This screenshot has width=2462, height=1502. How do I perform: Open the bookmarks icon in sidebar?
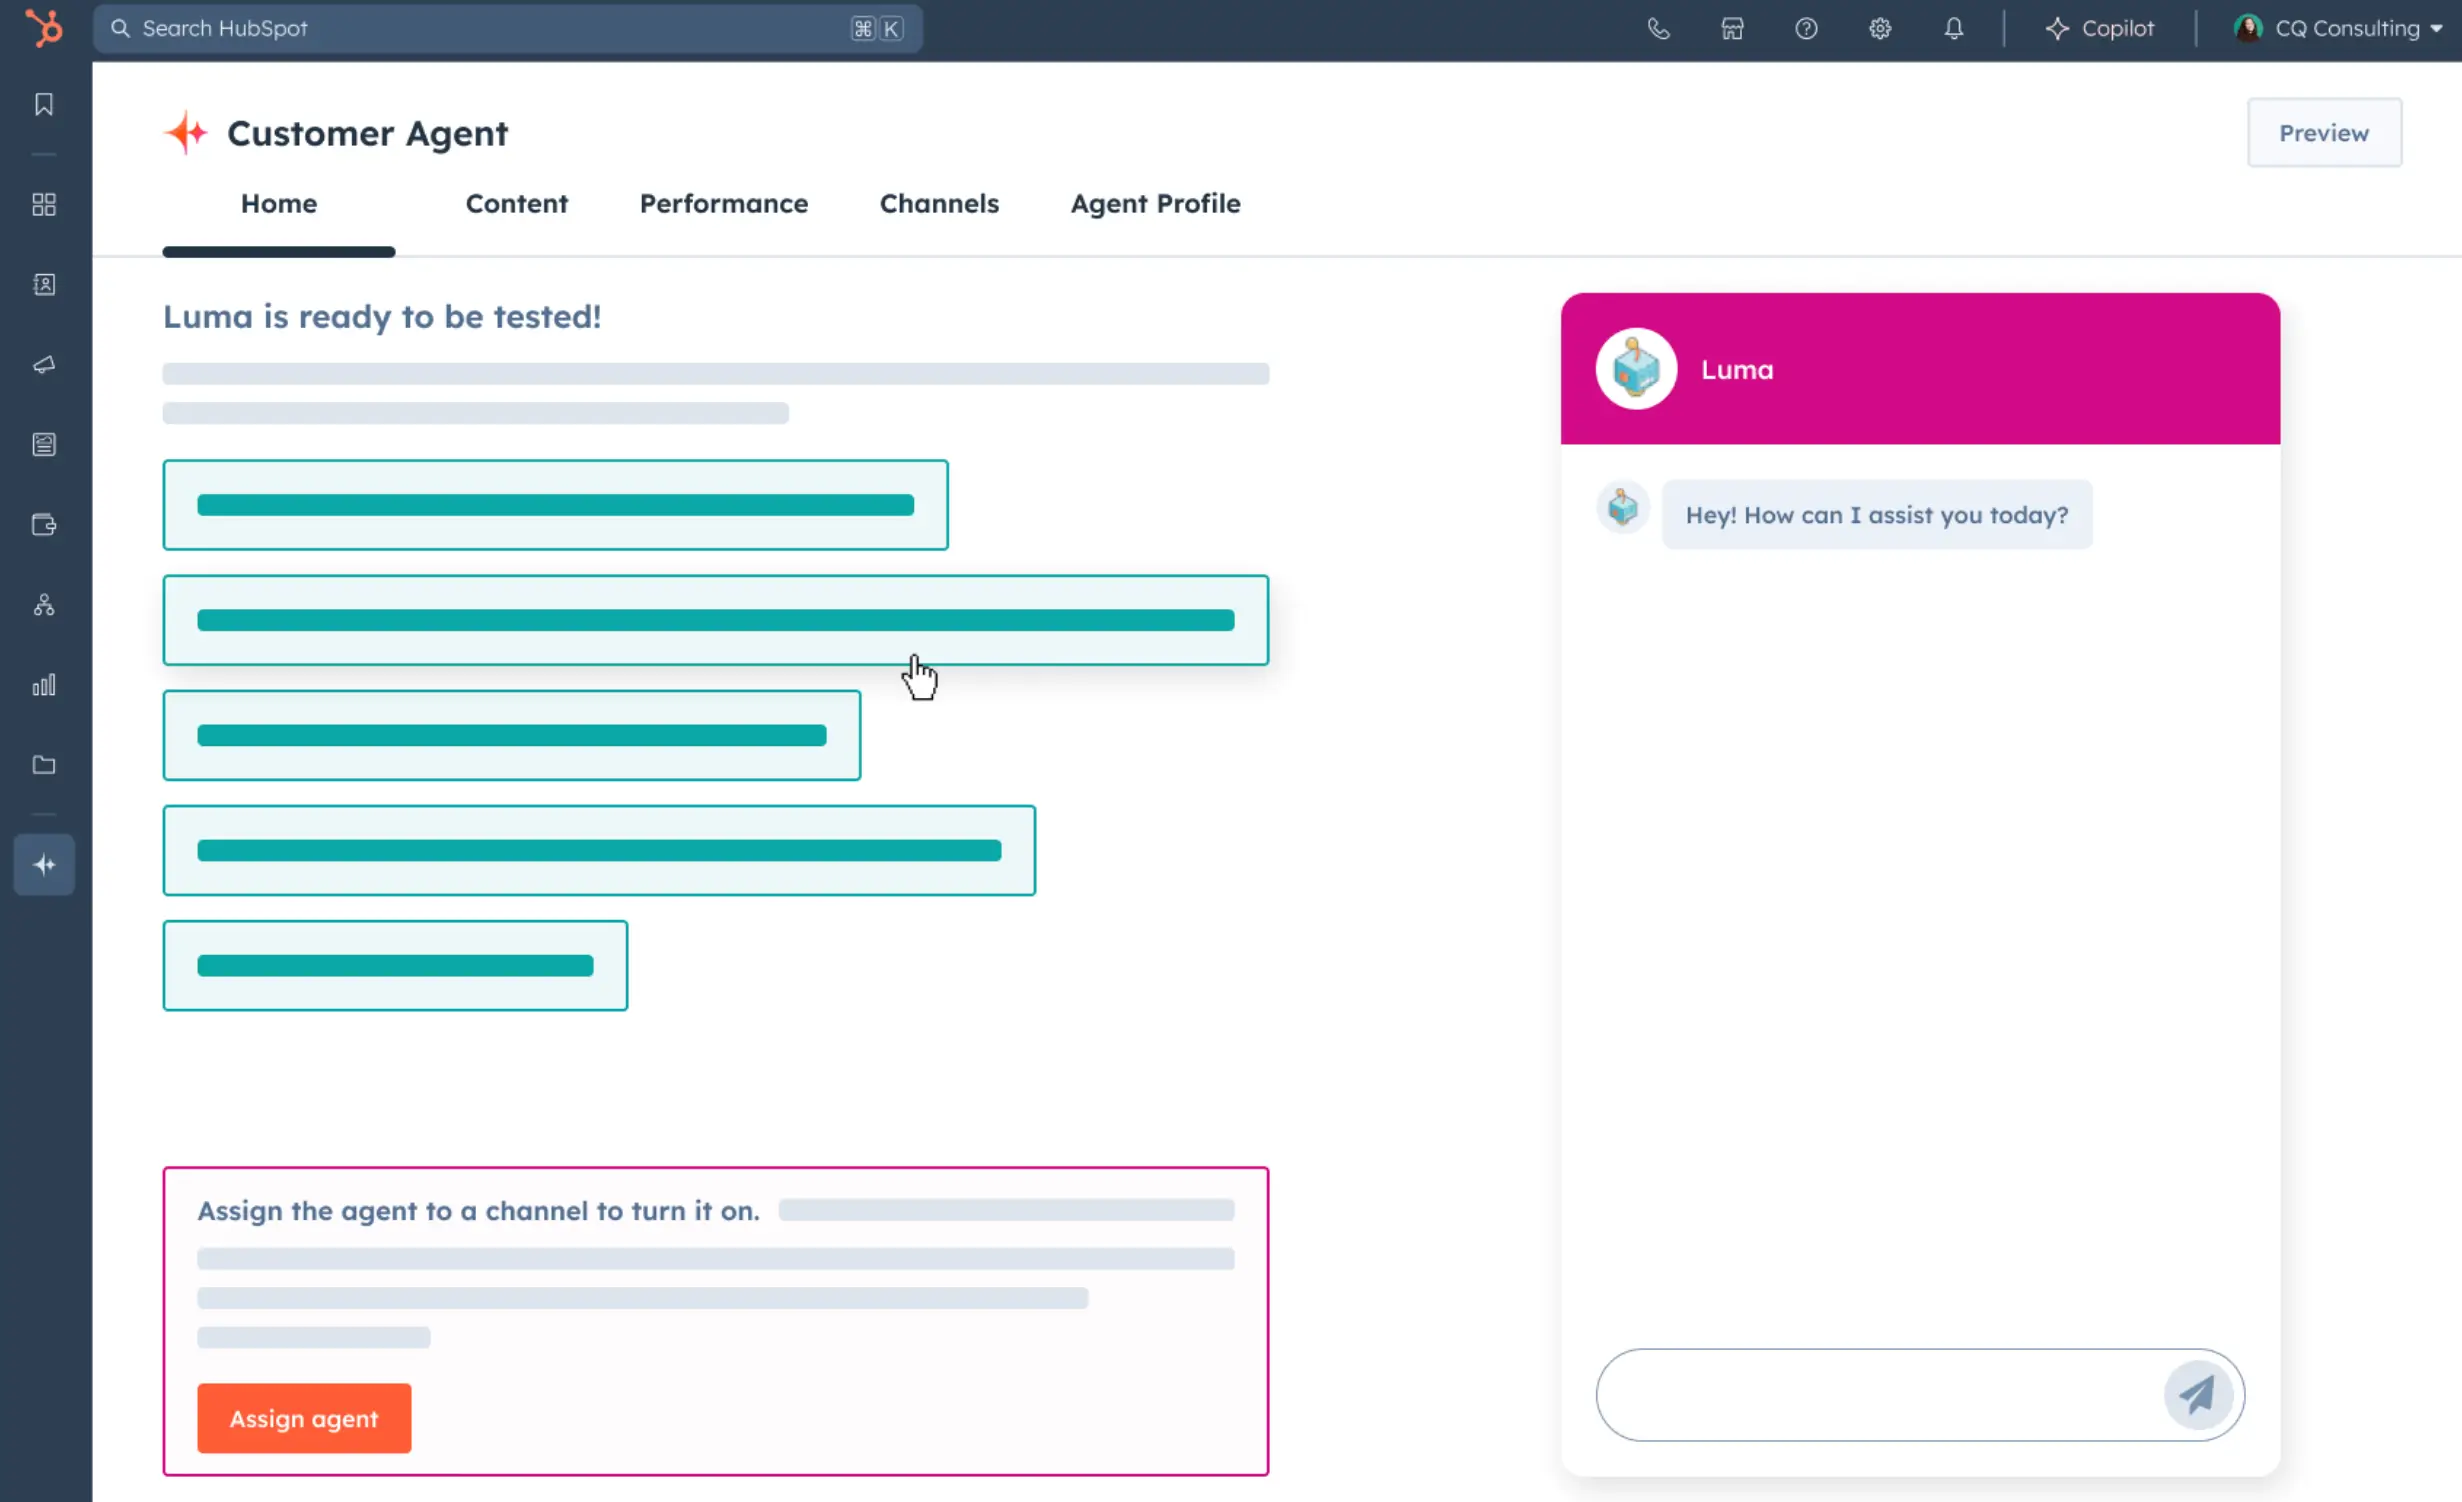pos(44,105)
